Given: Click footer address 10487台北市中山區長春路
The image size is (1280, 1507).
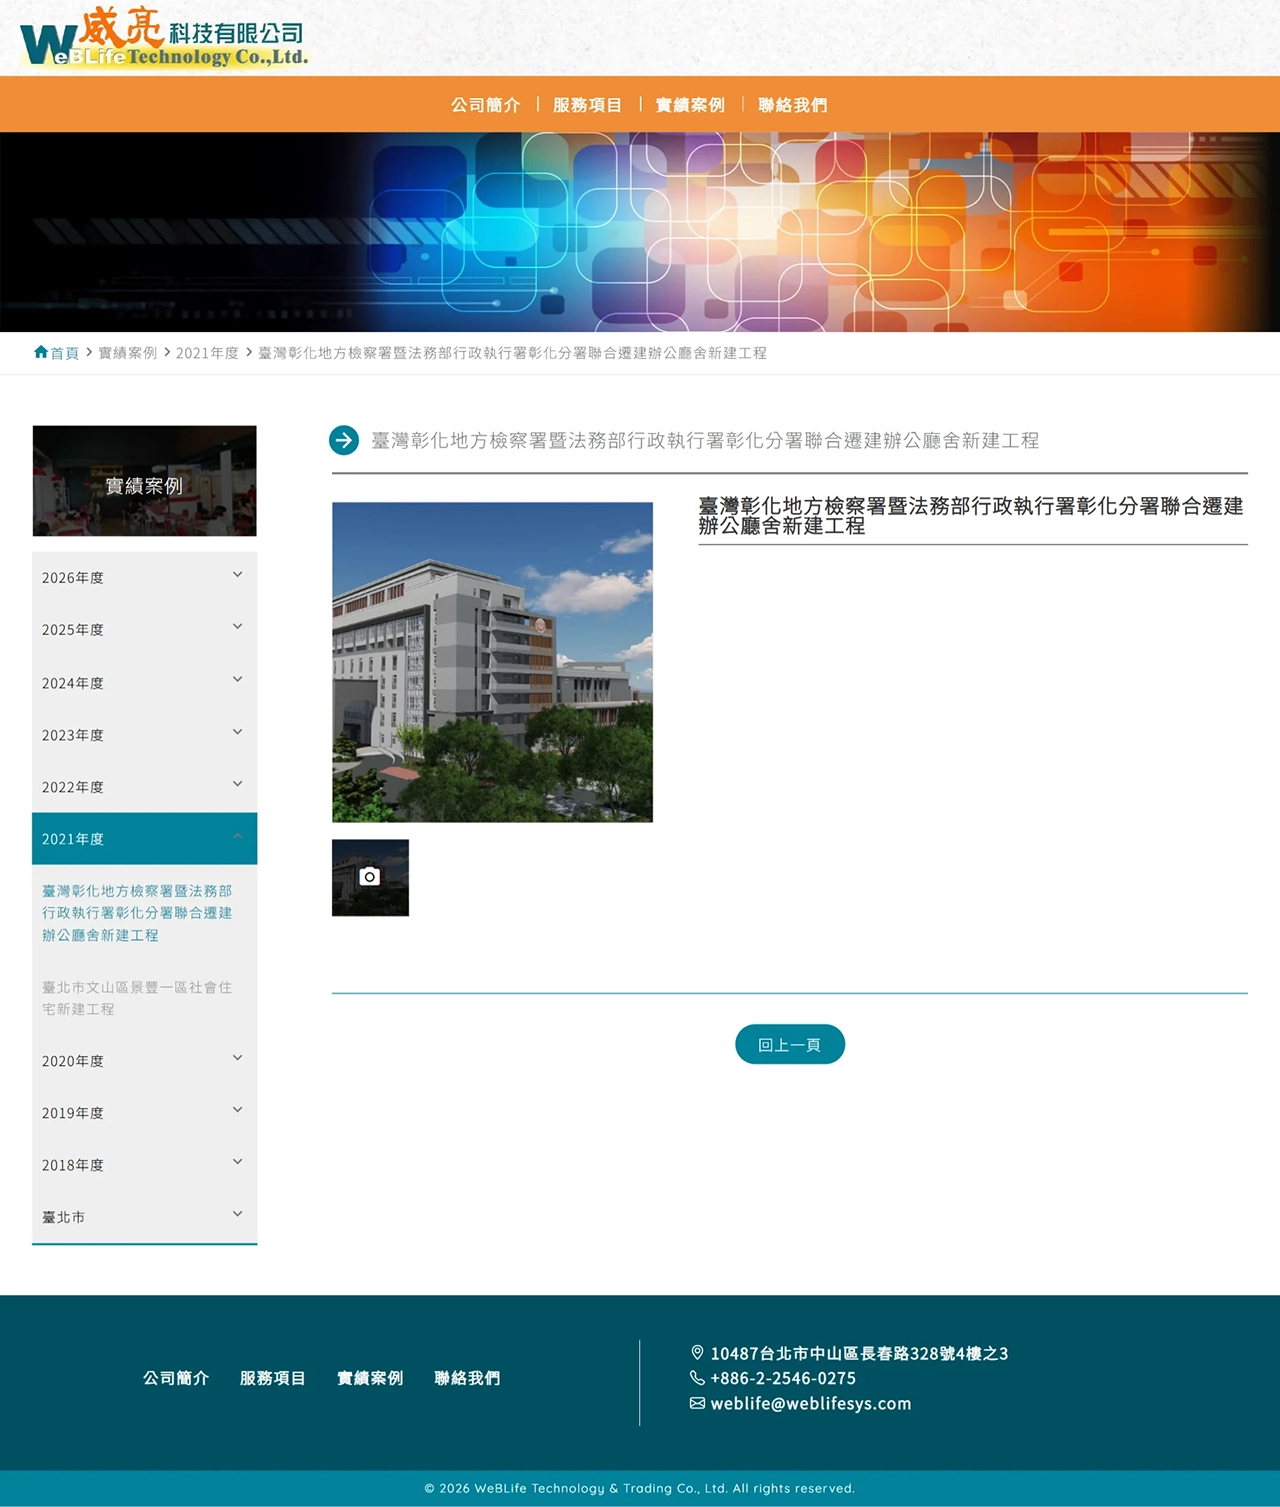Looking at the screenshot, I should (x=859, y=1353).
